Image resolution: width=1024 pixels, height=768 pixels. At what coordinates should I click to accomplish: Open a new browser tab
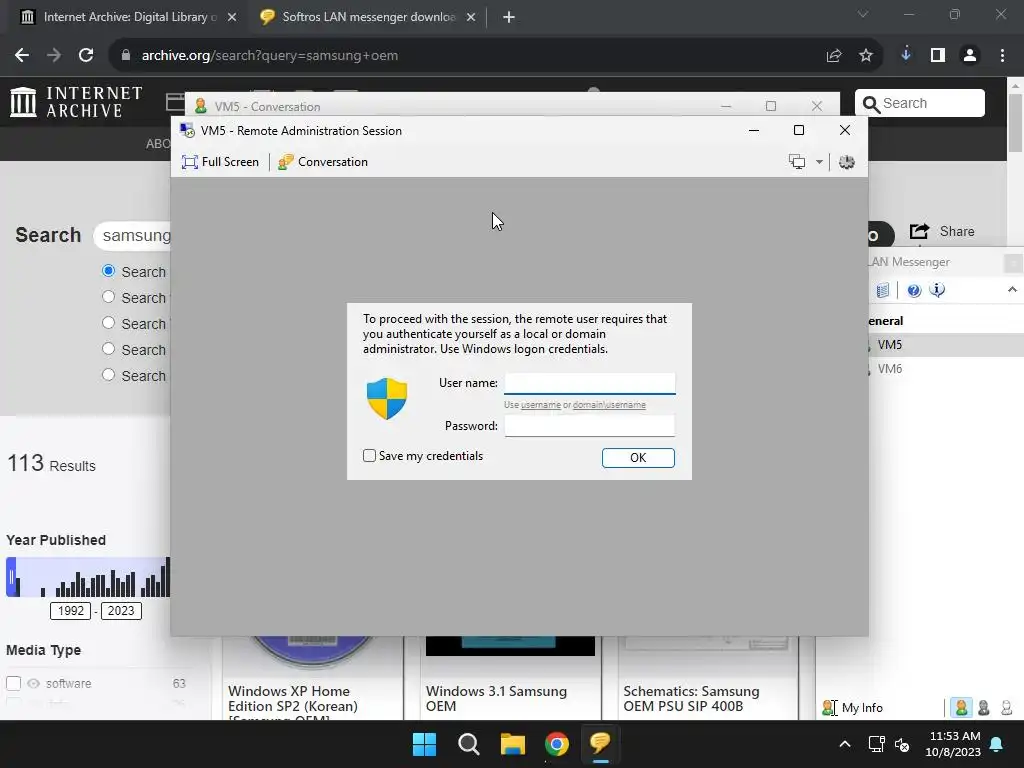coord(509,17)
